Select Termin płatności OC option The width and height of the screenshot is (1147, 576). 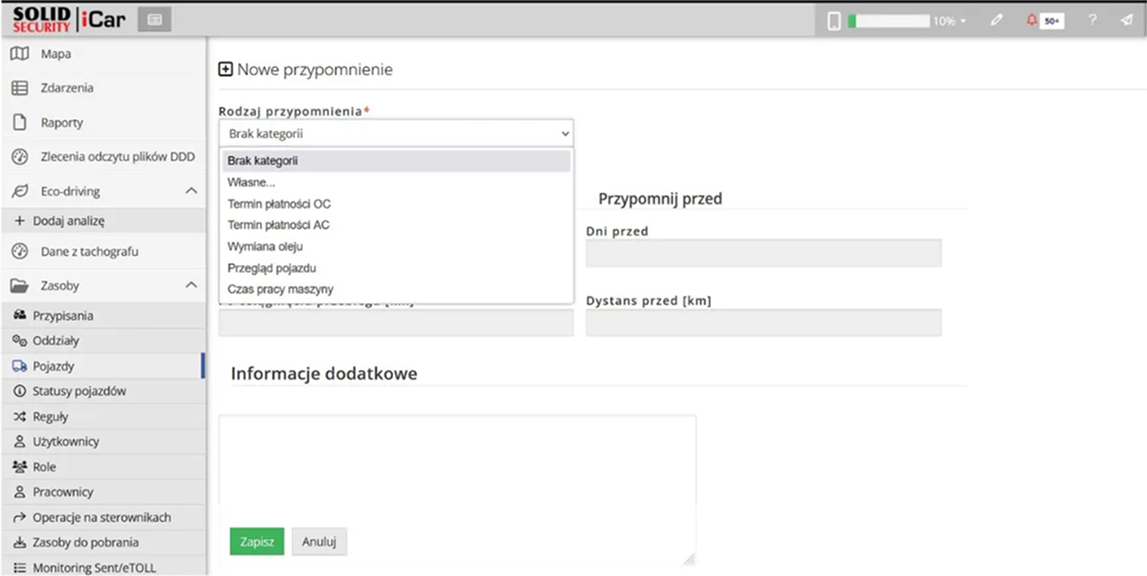[396, 203]
